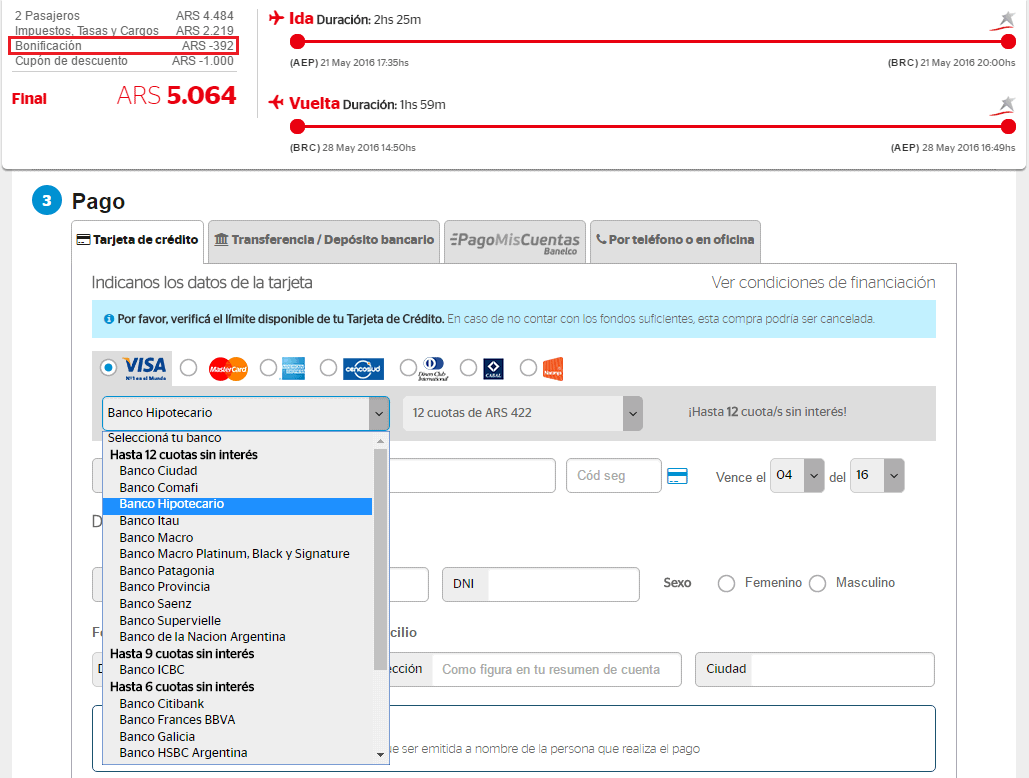Select the MasterCard radio button
The image size is (1029, 778).
click(x=188, y=368)
